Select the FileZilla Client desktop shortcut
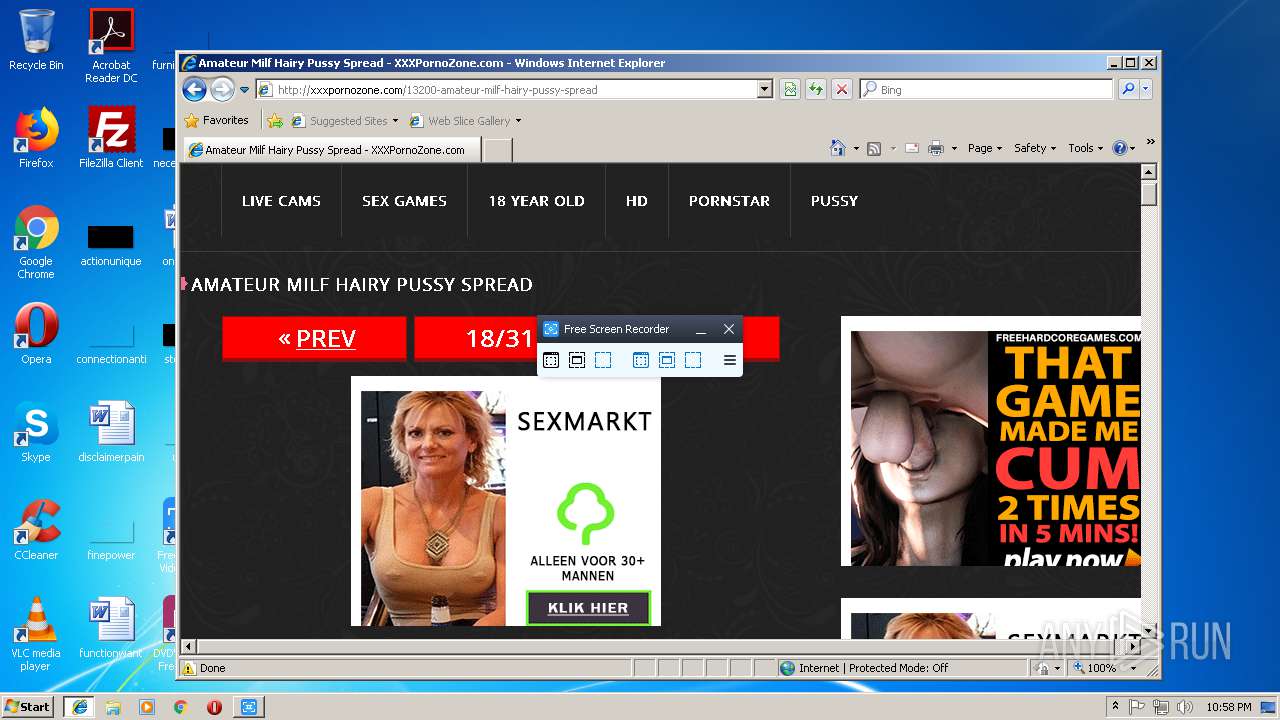Screen dimensions: 1280x720 111,138
